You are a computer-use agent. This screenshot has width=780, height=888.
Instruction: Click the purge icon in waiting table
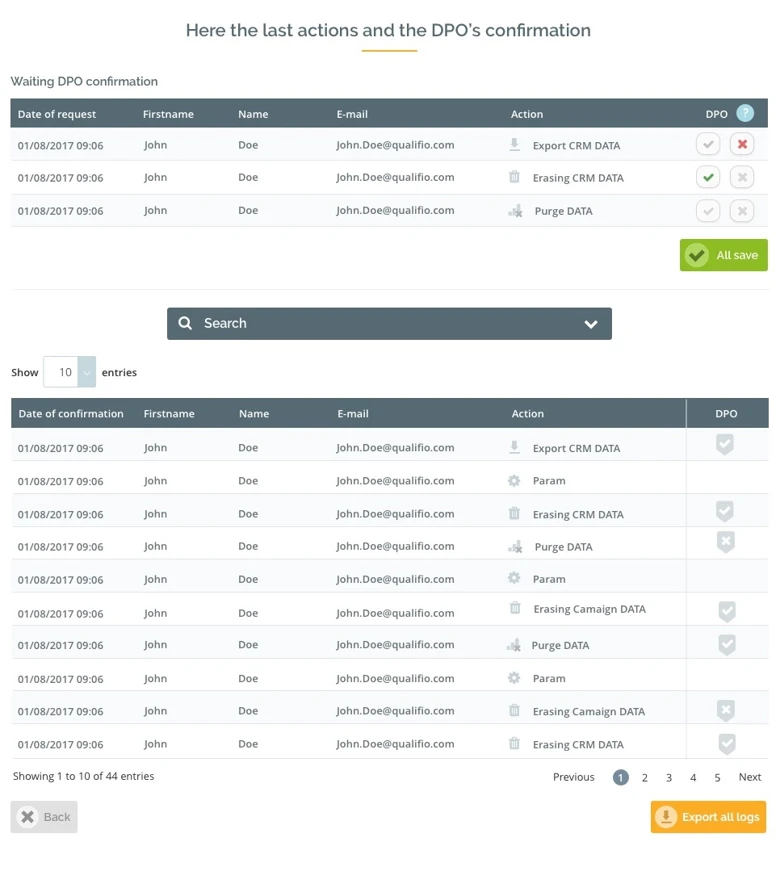(515, 211)
